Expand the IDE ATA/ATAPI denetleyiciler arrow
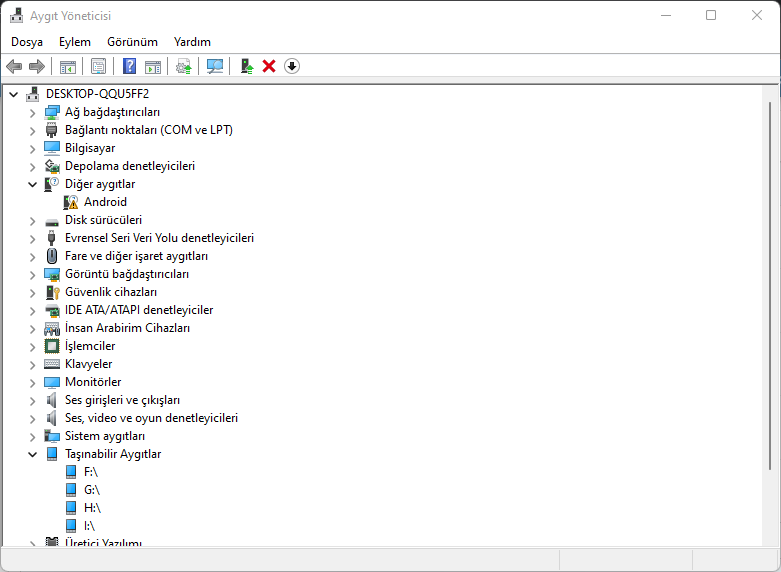This screenshot has height=572, width=781. [32, 310]
